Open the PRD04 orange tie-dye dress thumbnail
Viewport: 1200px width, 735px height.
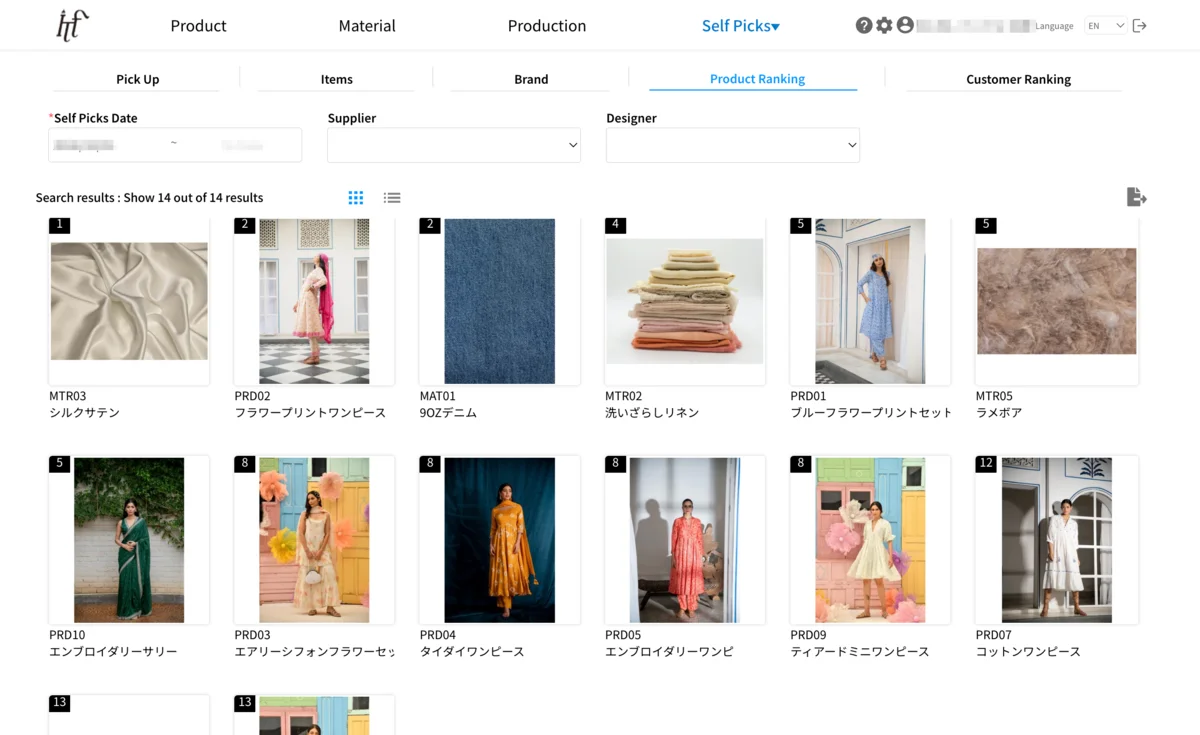500,540
